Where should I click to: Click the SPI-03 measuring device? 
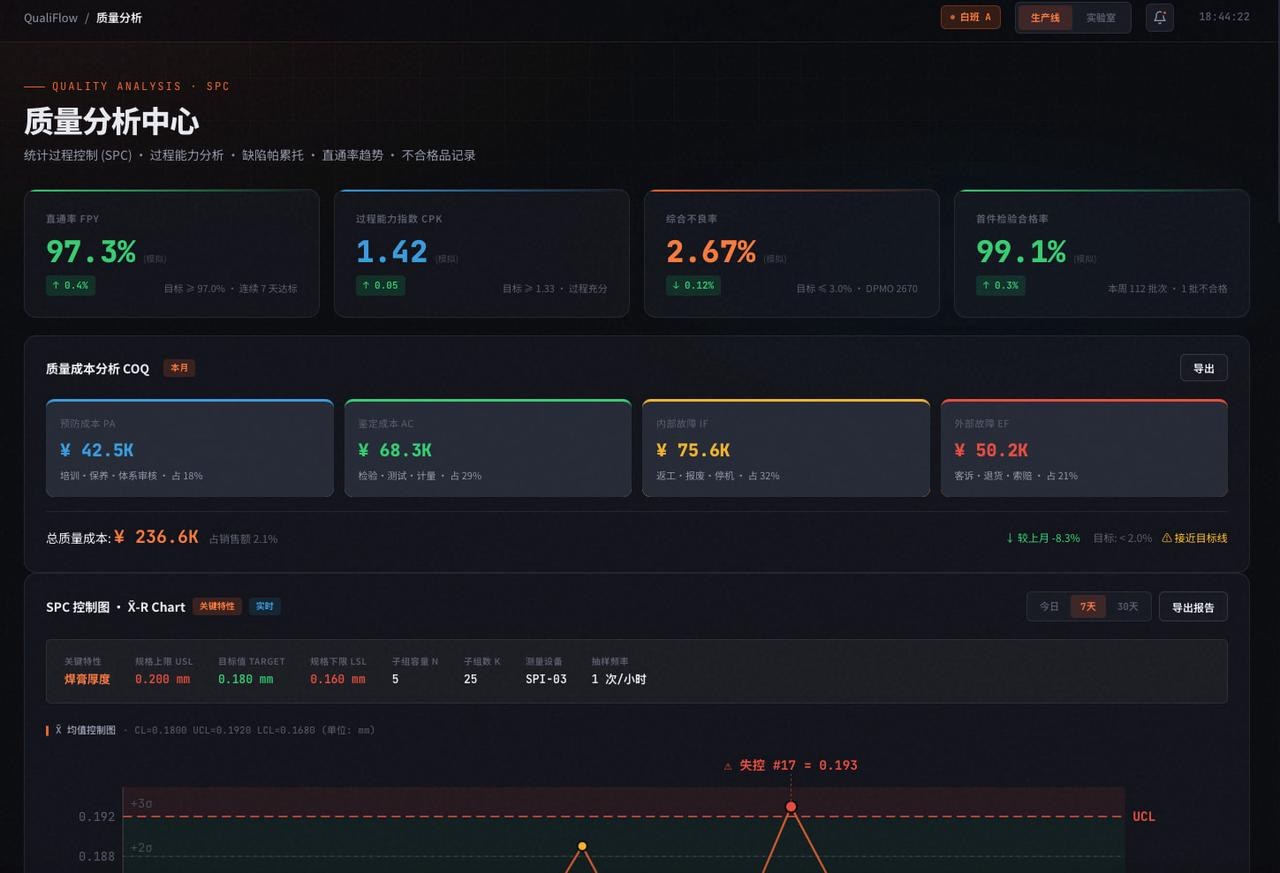[546, 679]
